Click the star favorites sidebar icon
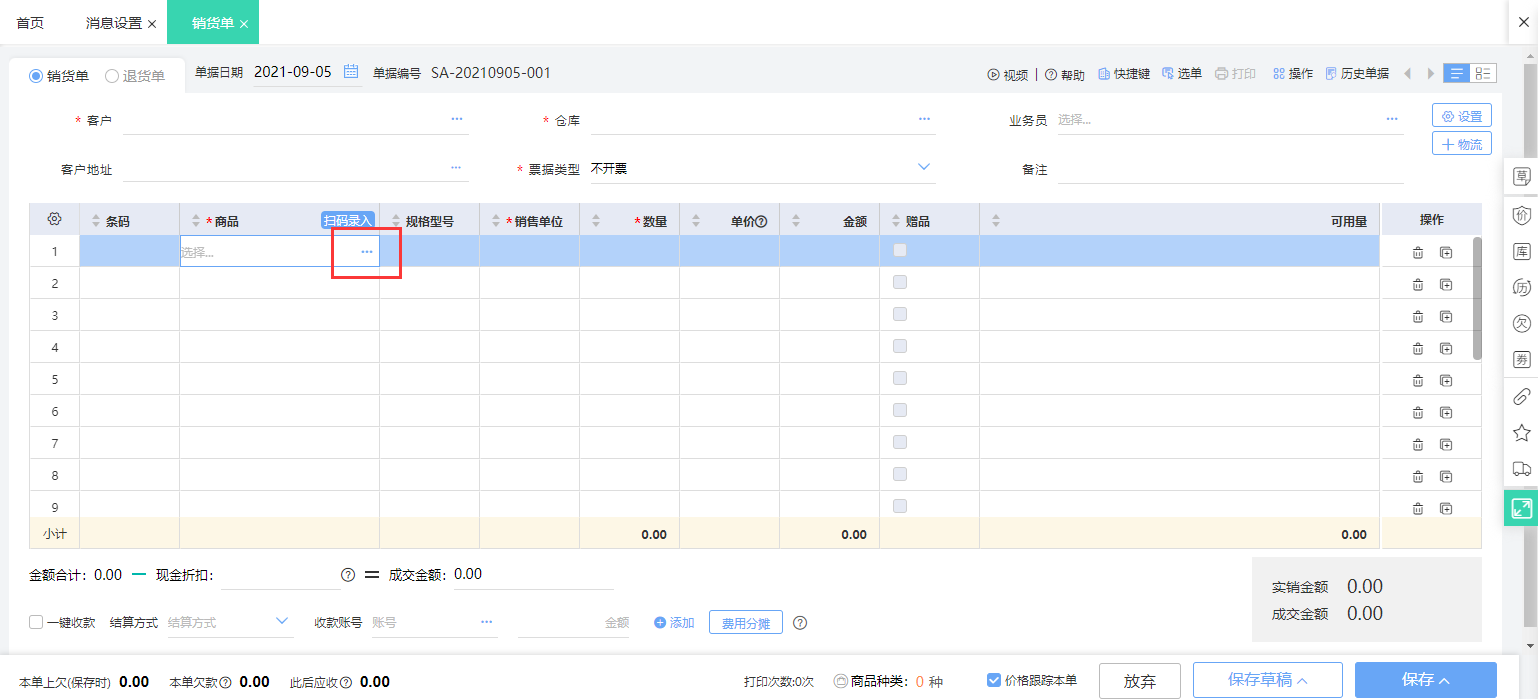 pos(1522,433)
